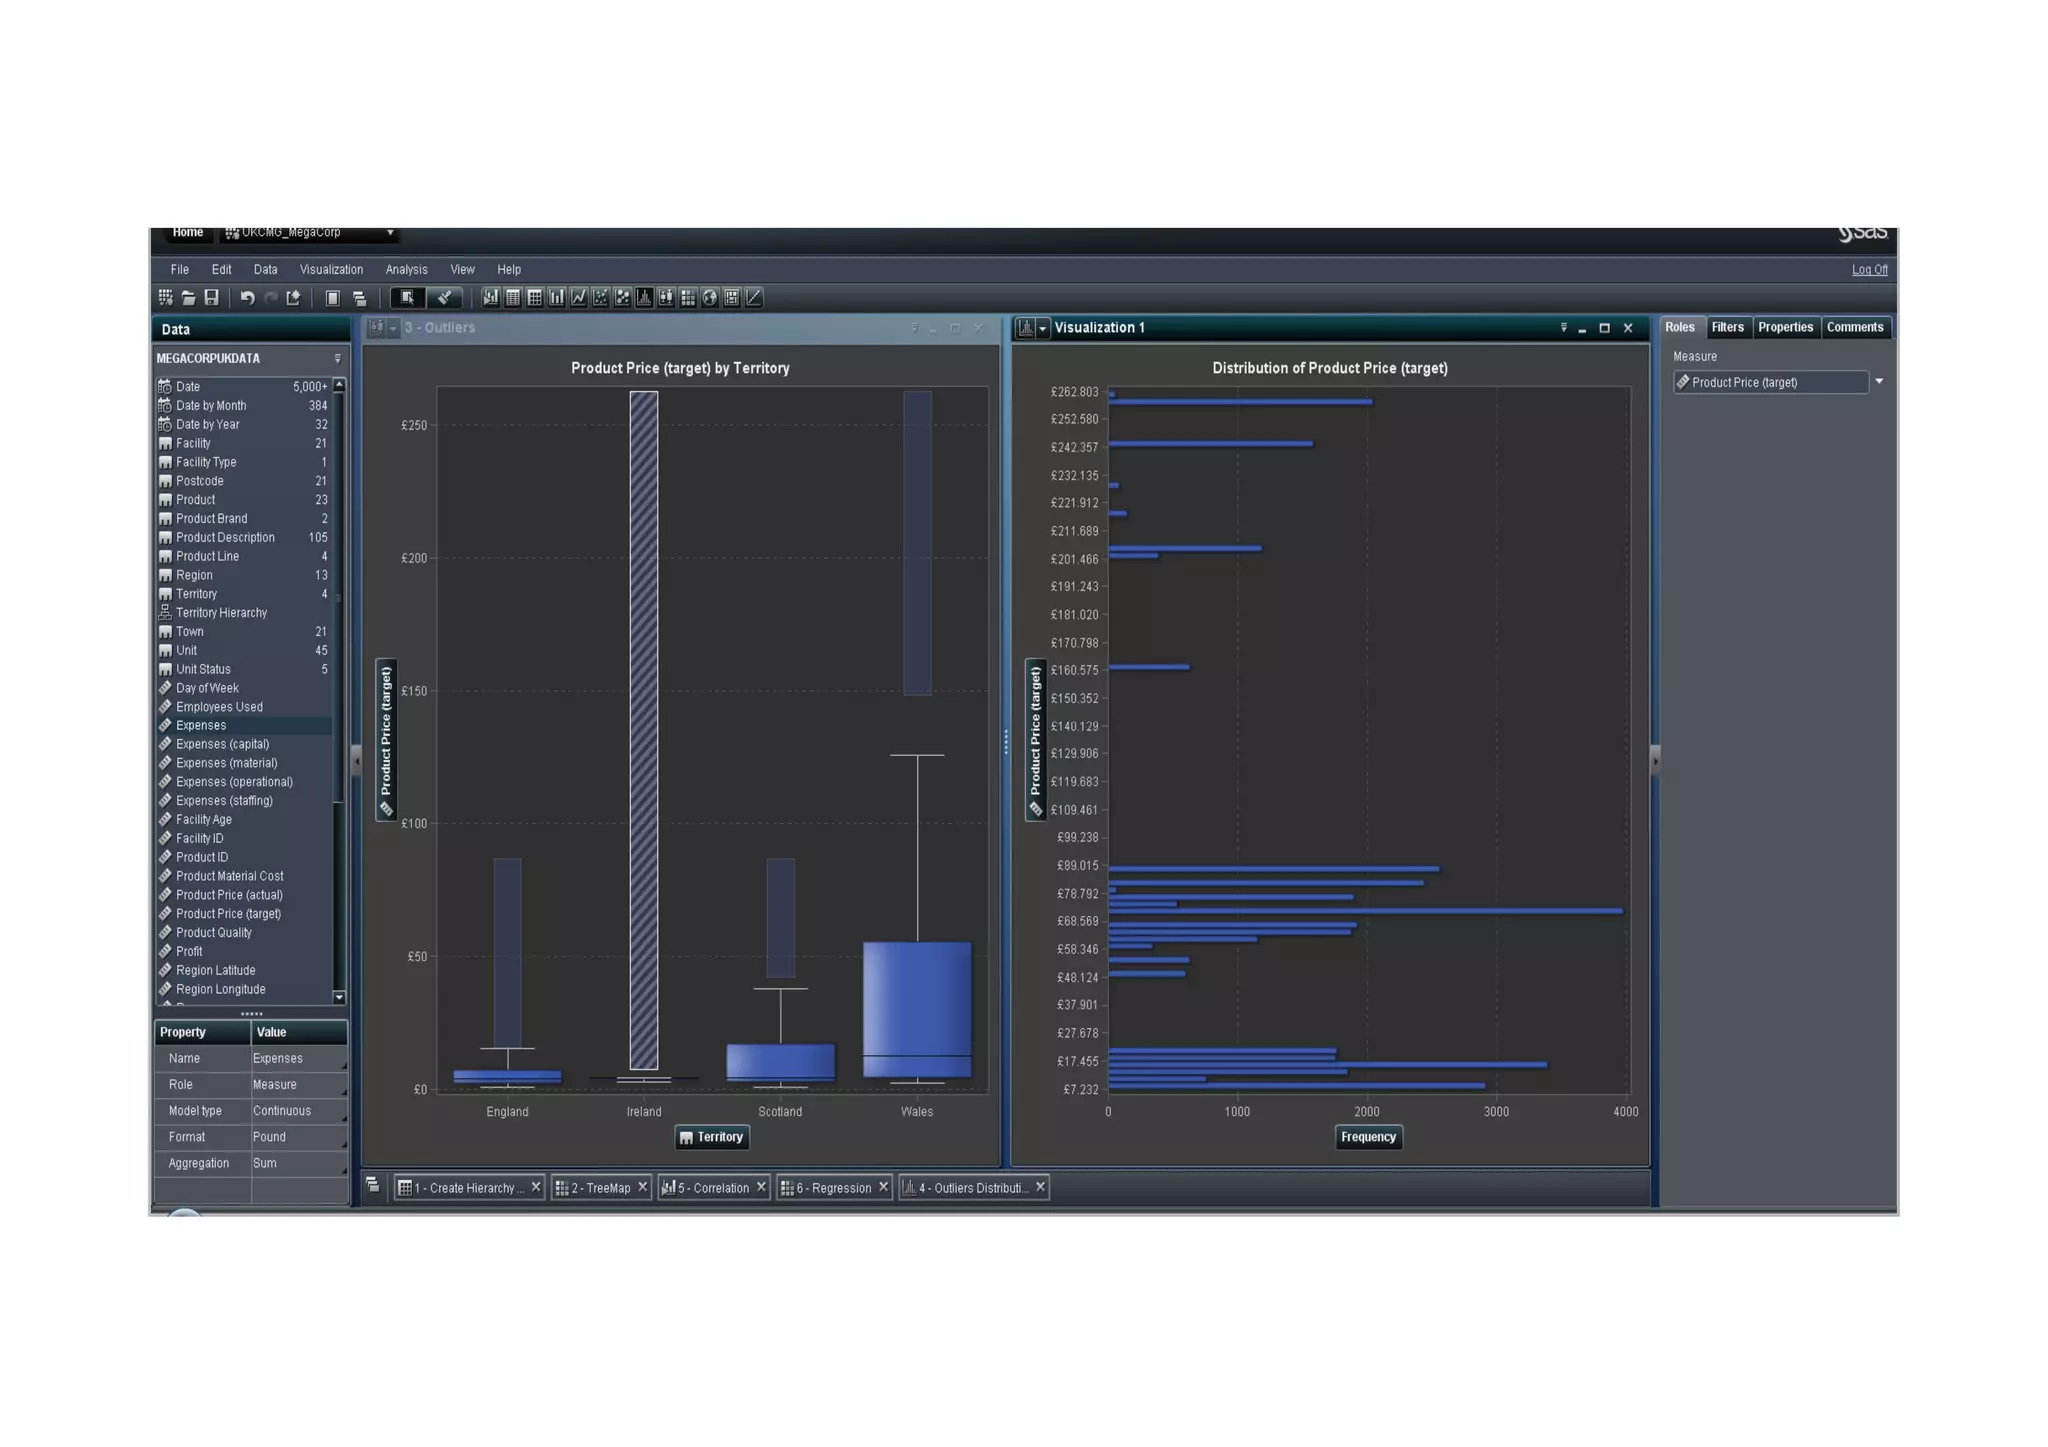
Task: Open the Analysis menu
Action: click(406, 270)
